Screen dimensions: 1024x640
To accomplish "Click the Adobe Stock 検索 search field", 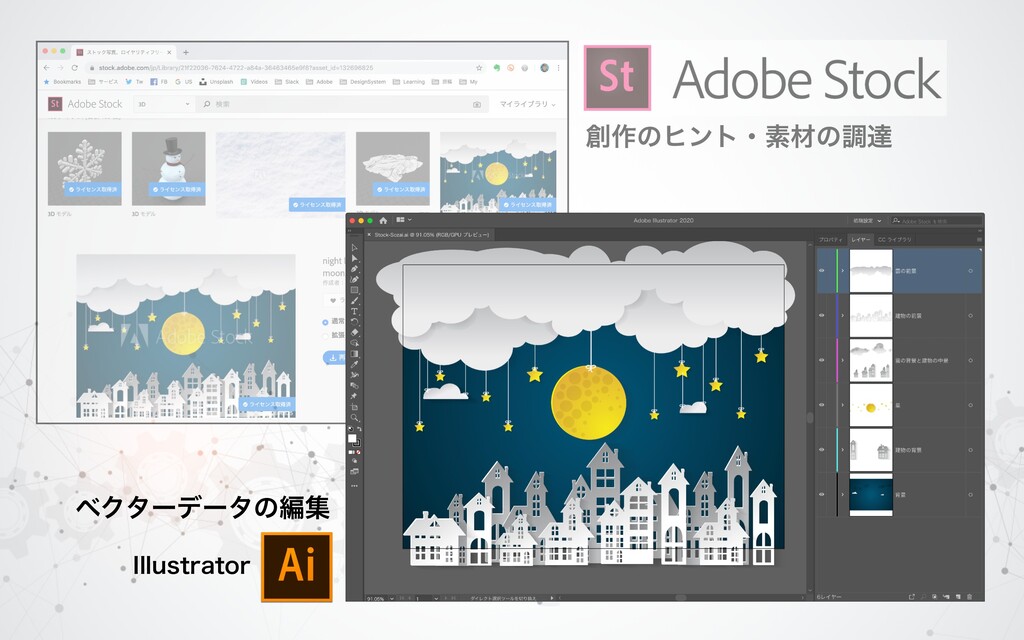I will click(343, 104).
